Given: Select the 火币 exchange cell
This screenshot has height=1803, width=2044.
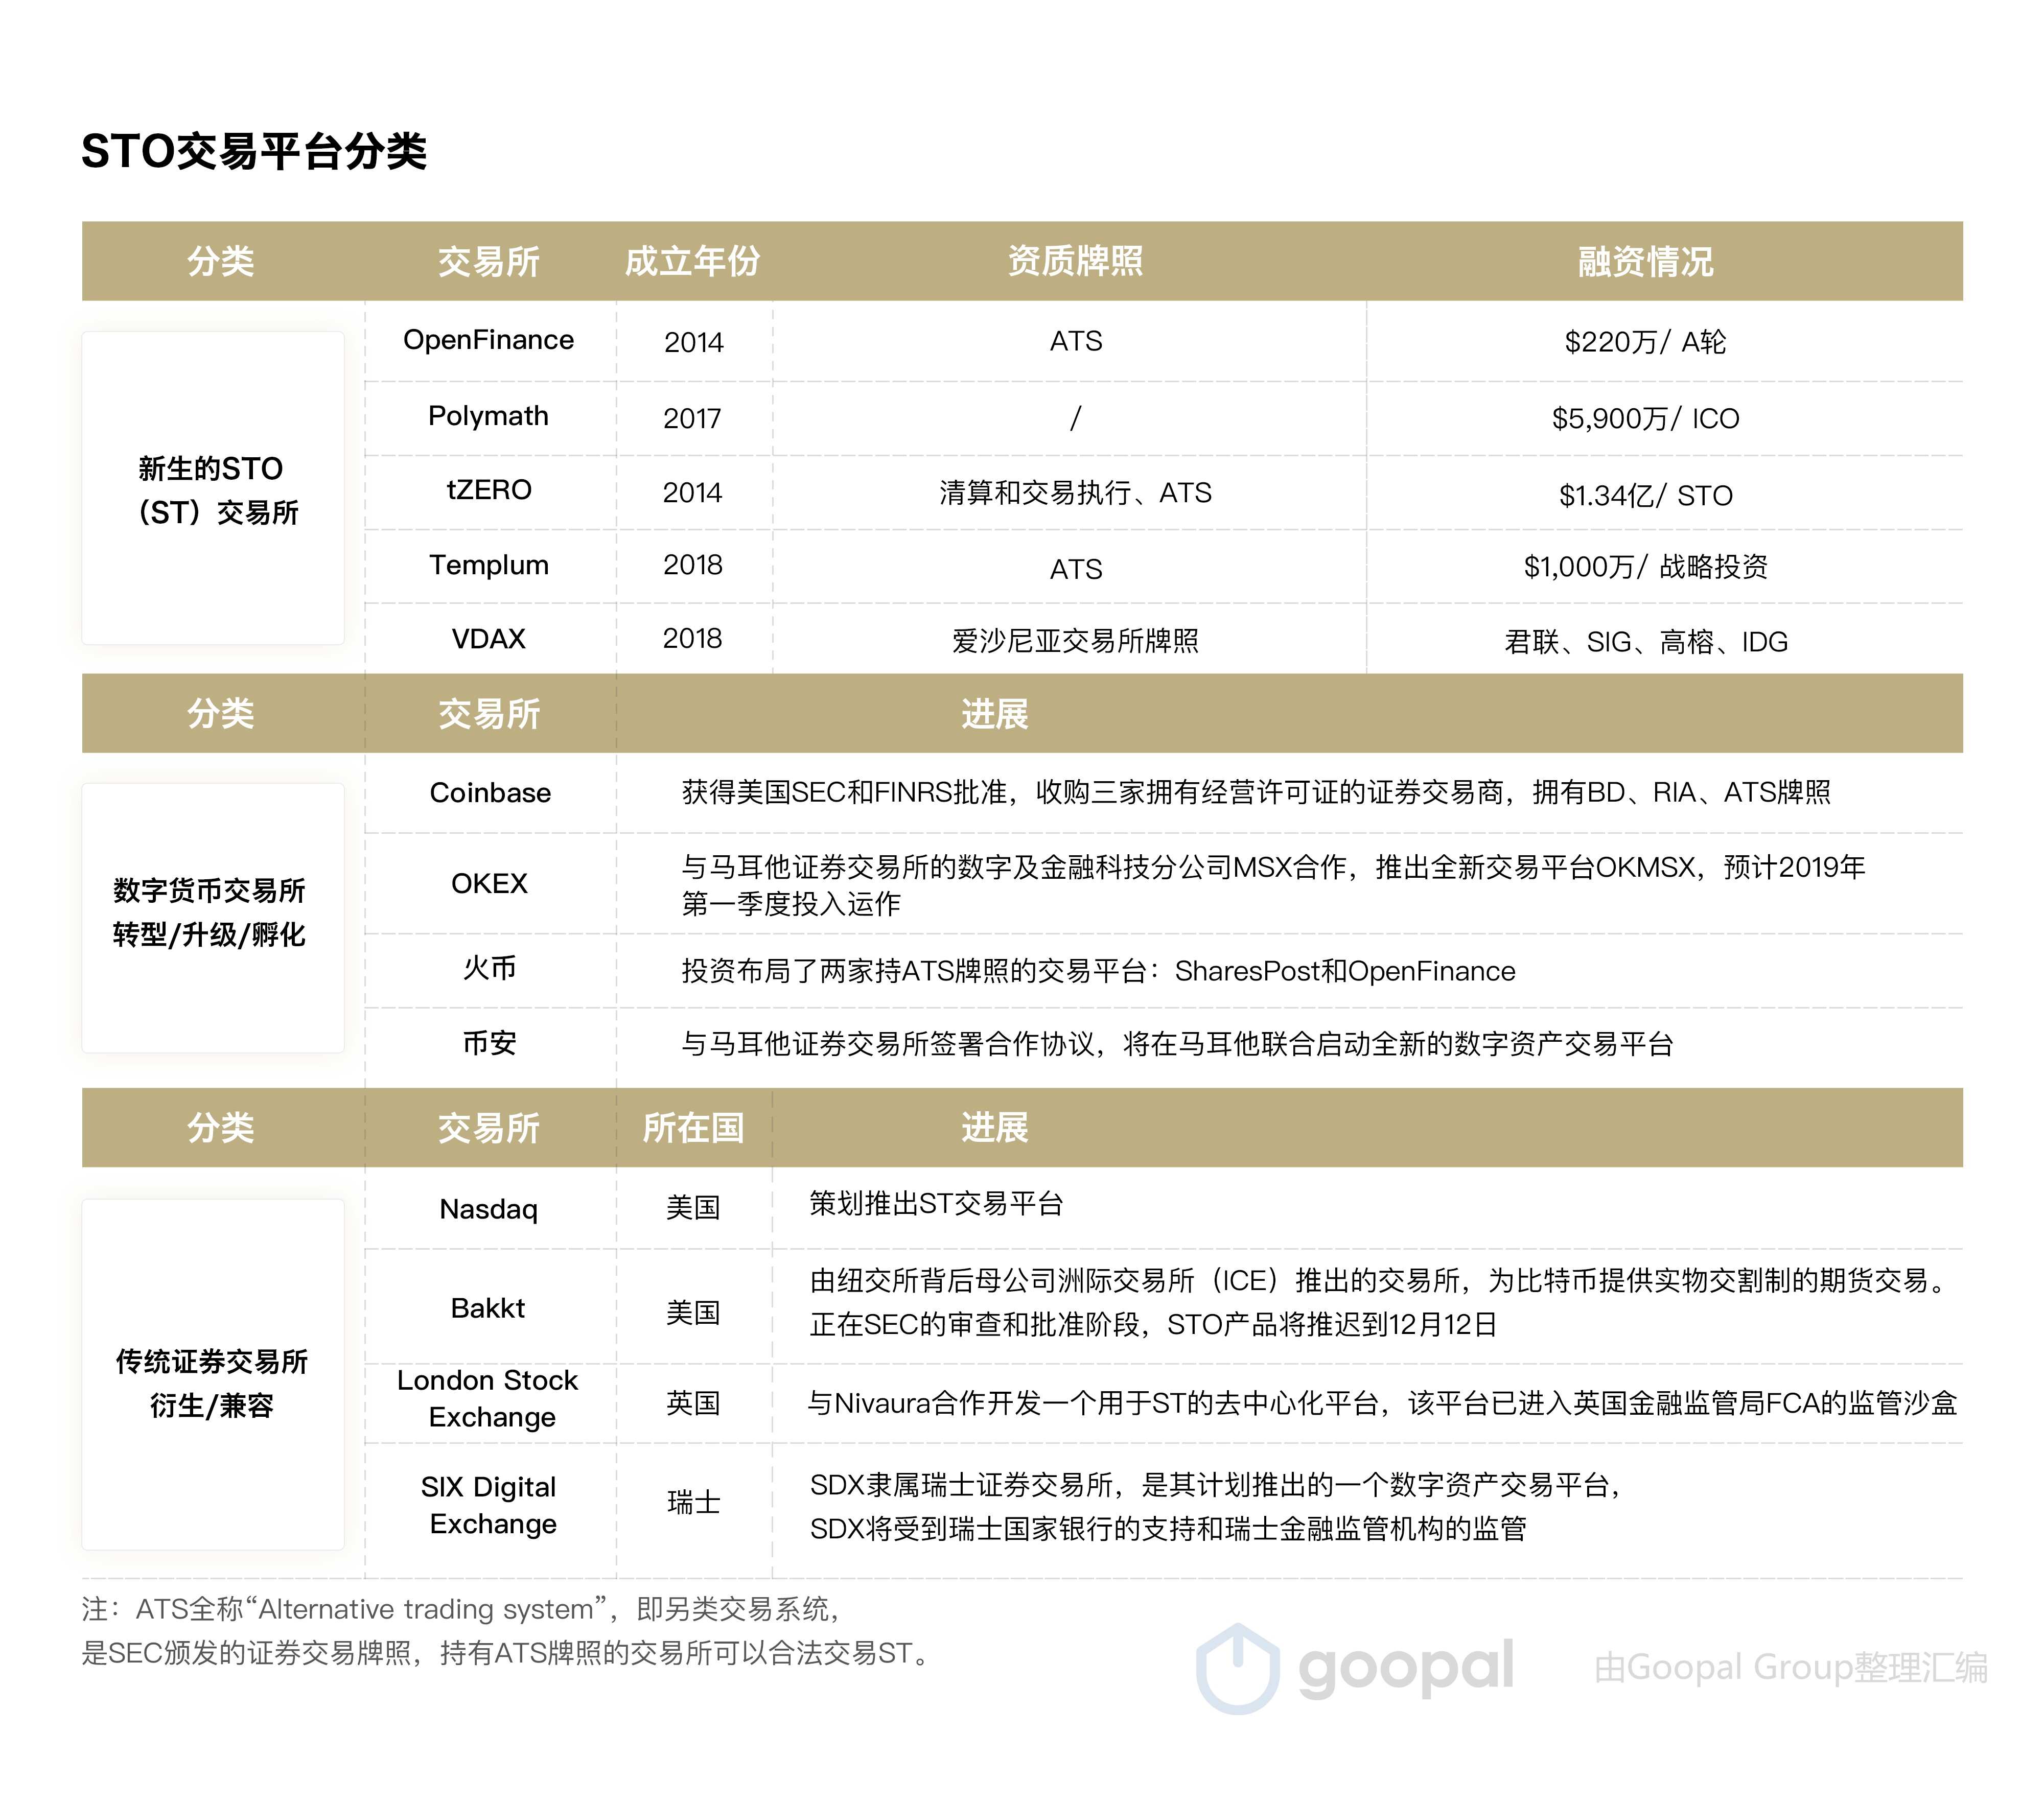Looking at the screenshot, I should [x=489, y=968].
